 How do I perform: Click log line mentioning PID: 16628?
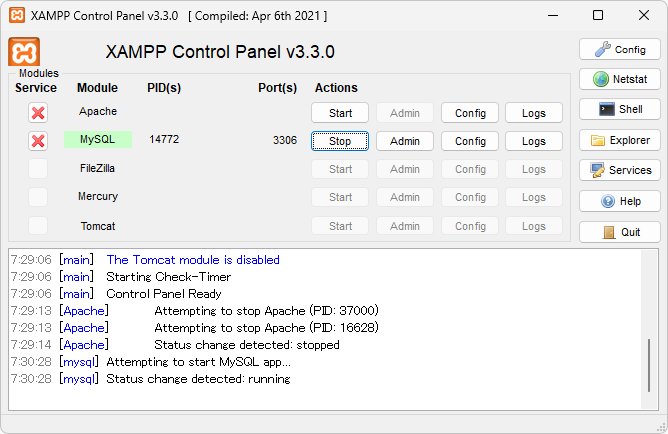[266, 328]
